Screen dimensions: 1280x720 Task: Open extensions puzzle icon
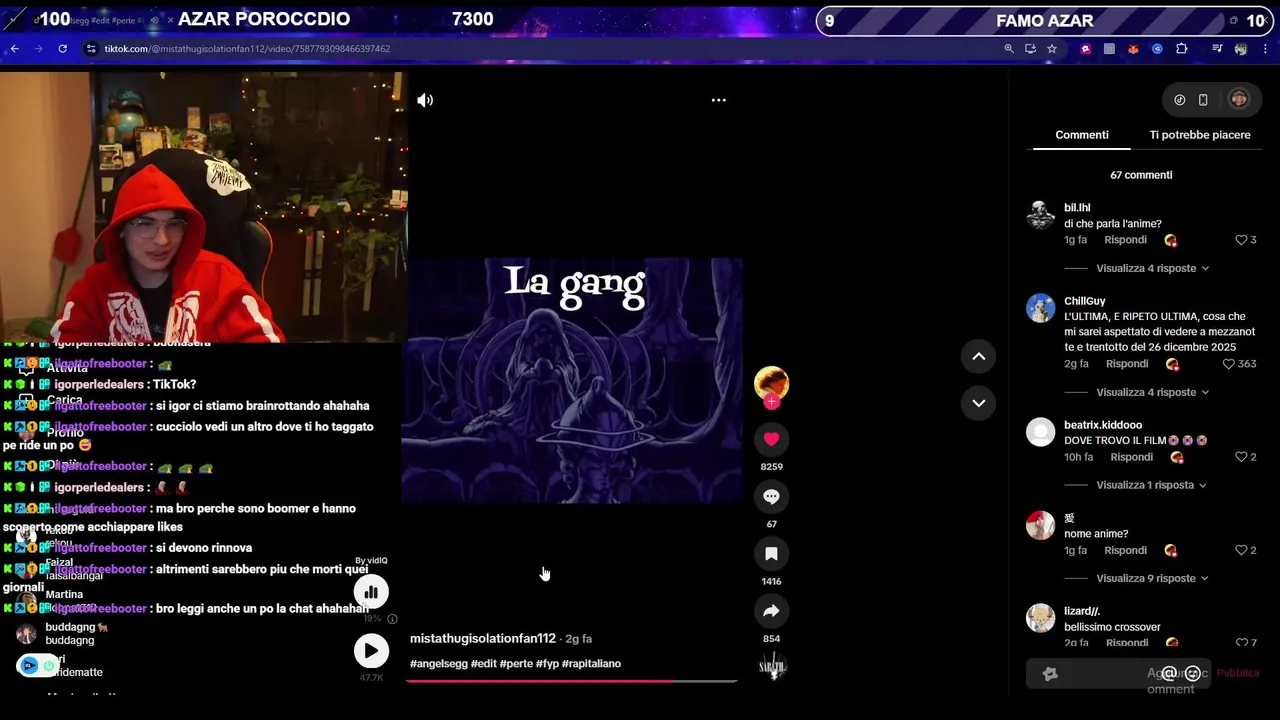1181,49
